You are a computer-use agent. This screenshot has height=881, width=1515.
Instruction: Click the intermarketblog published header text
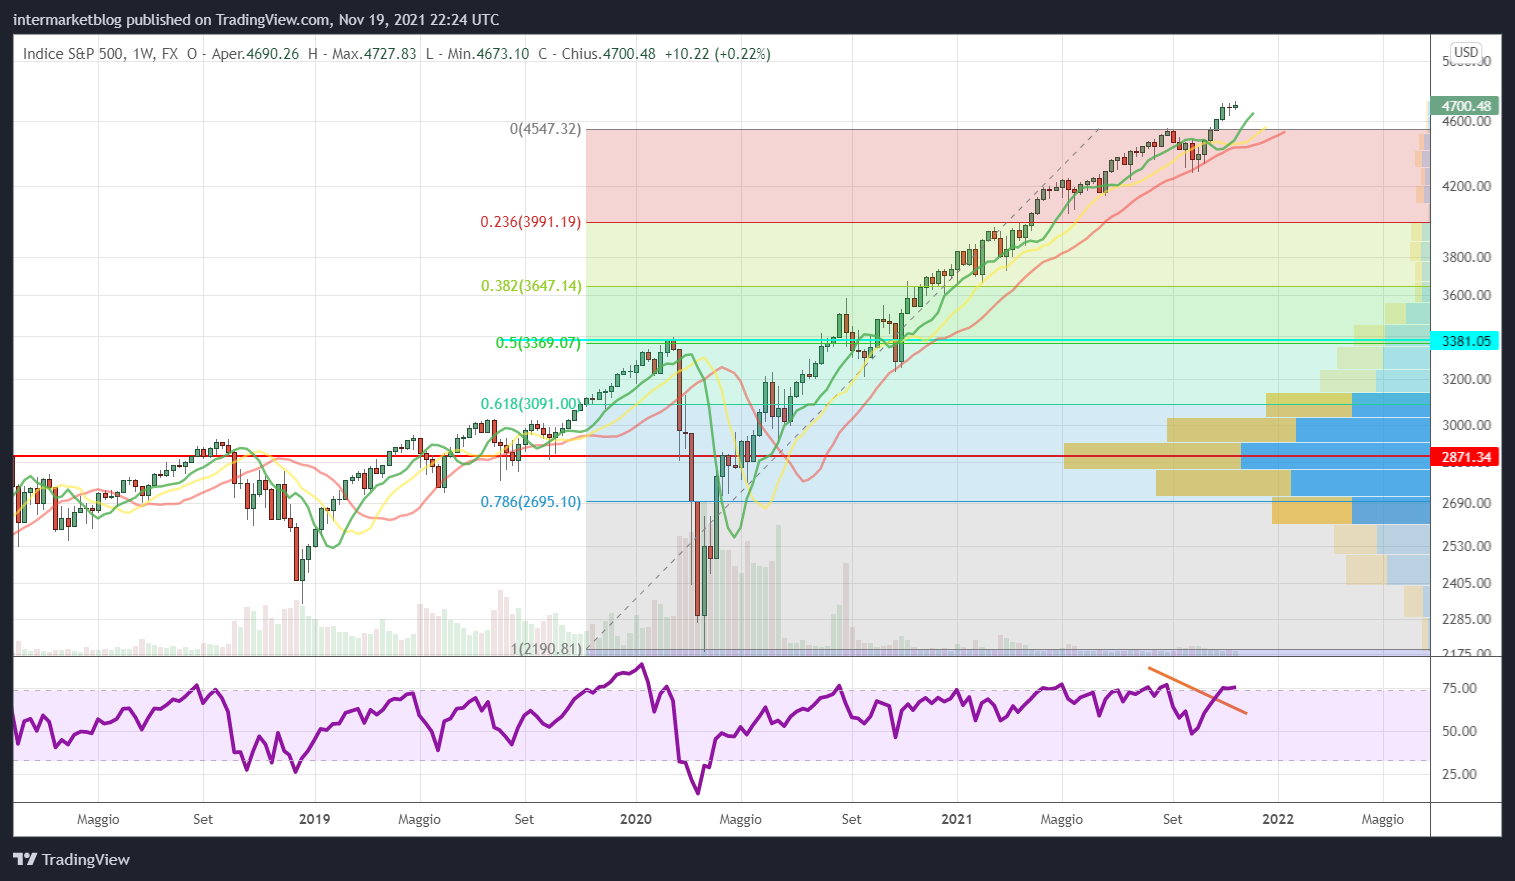(x=256, y=20)
